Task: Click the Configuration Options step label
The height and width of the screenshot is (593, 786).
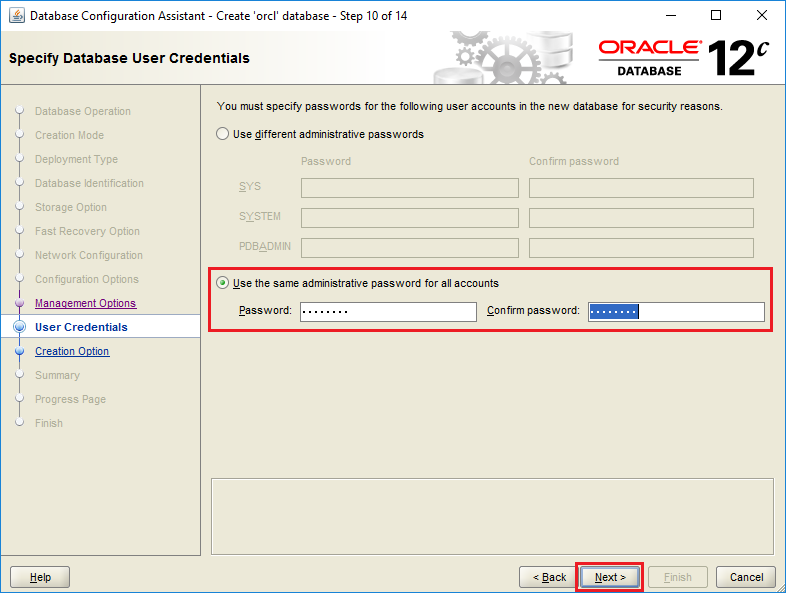Action: click(87, 279)
